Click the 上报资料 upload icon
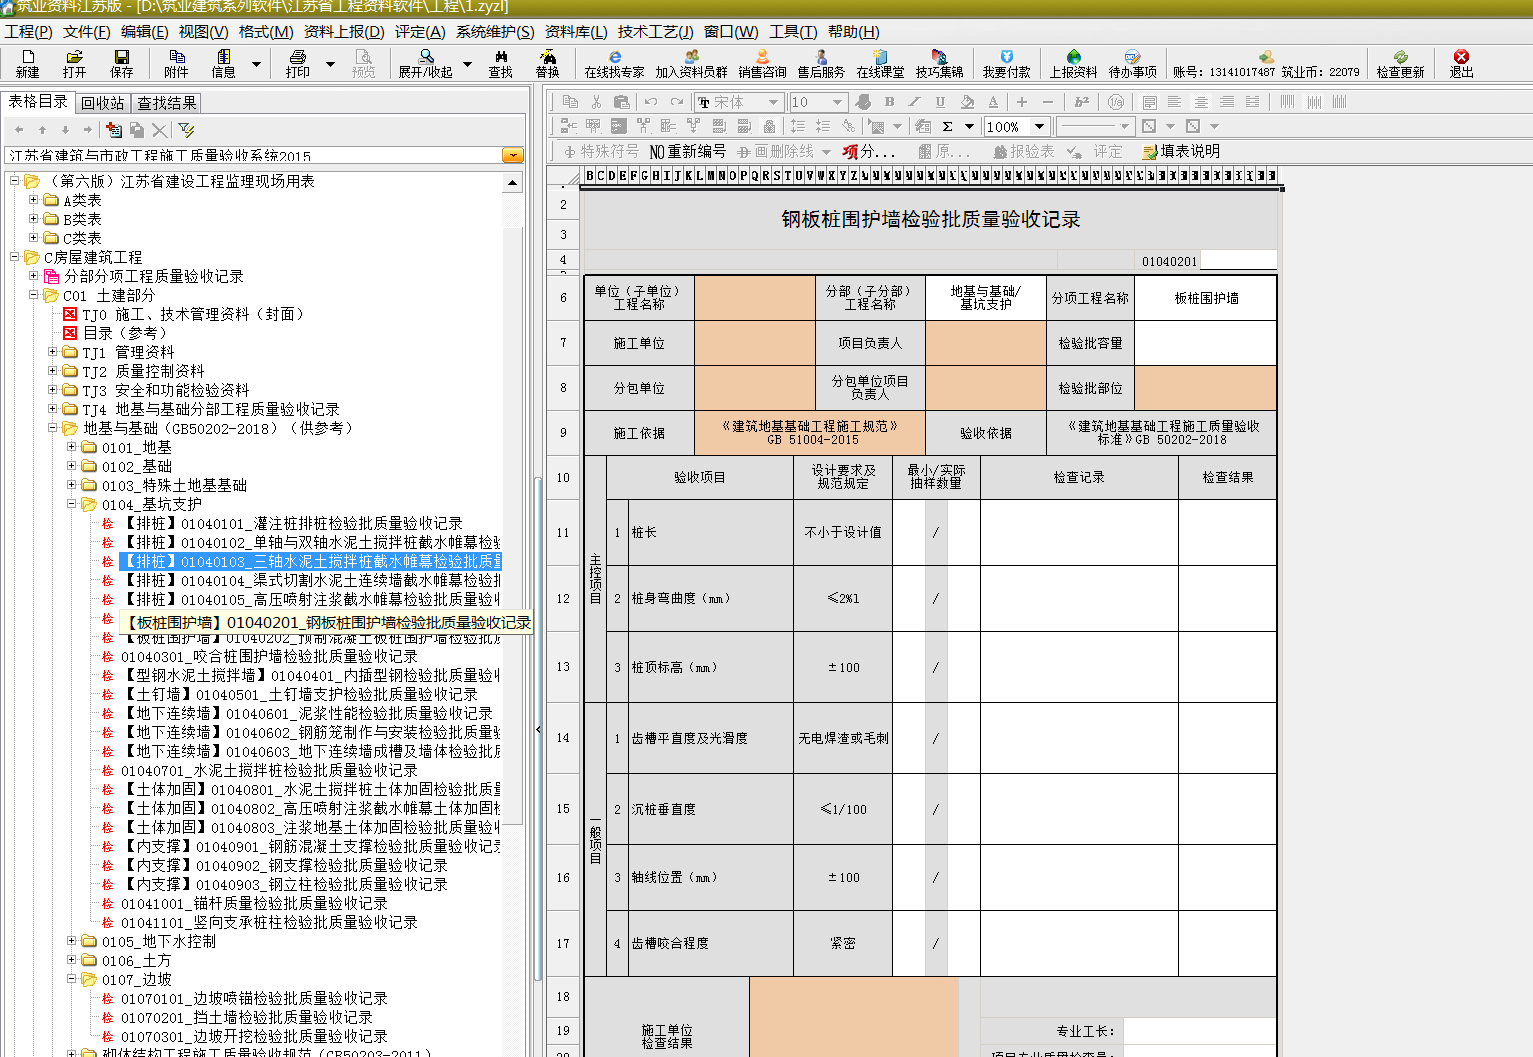The width and height of the screenshot is (1533, 1057). pos(1073,64)
